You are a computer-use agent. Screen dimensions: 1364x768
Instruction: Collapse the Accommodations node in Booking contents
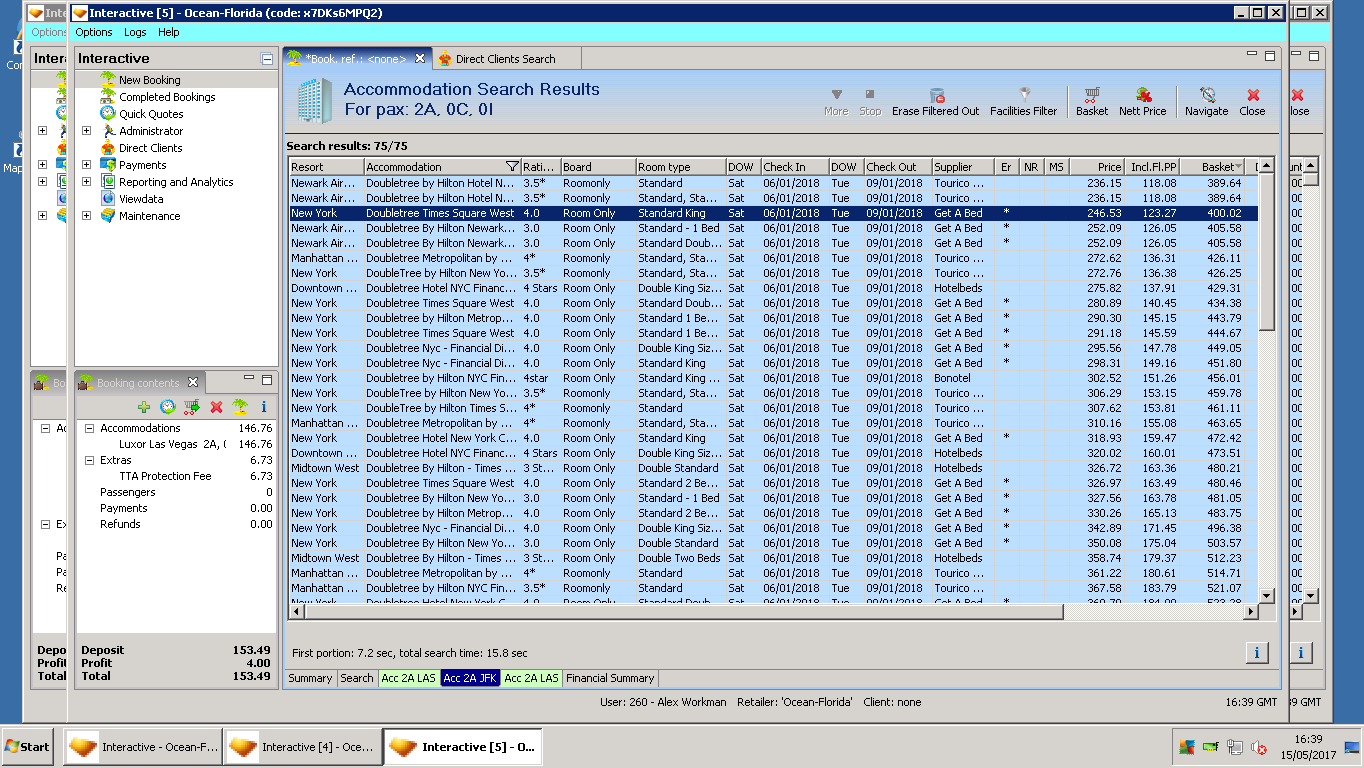89,428
